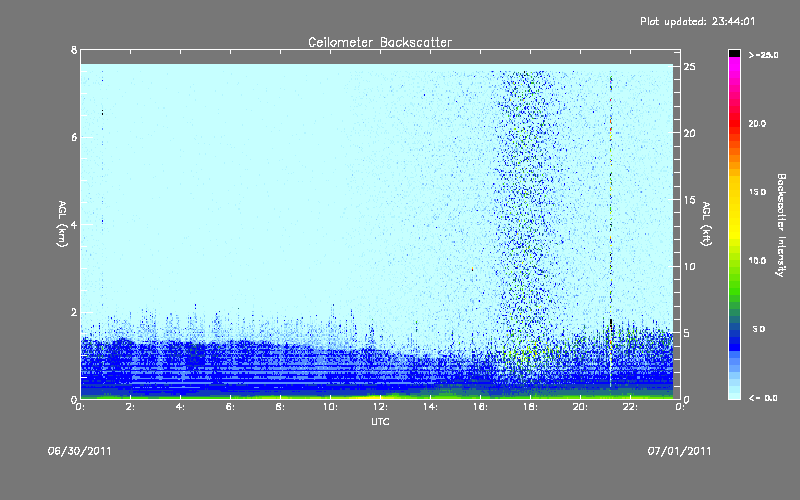This screenshot has height=500, width=800.
Task: Select the "AGL (kft)" right axis label
Action: (706, 224)
